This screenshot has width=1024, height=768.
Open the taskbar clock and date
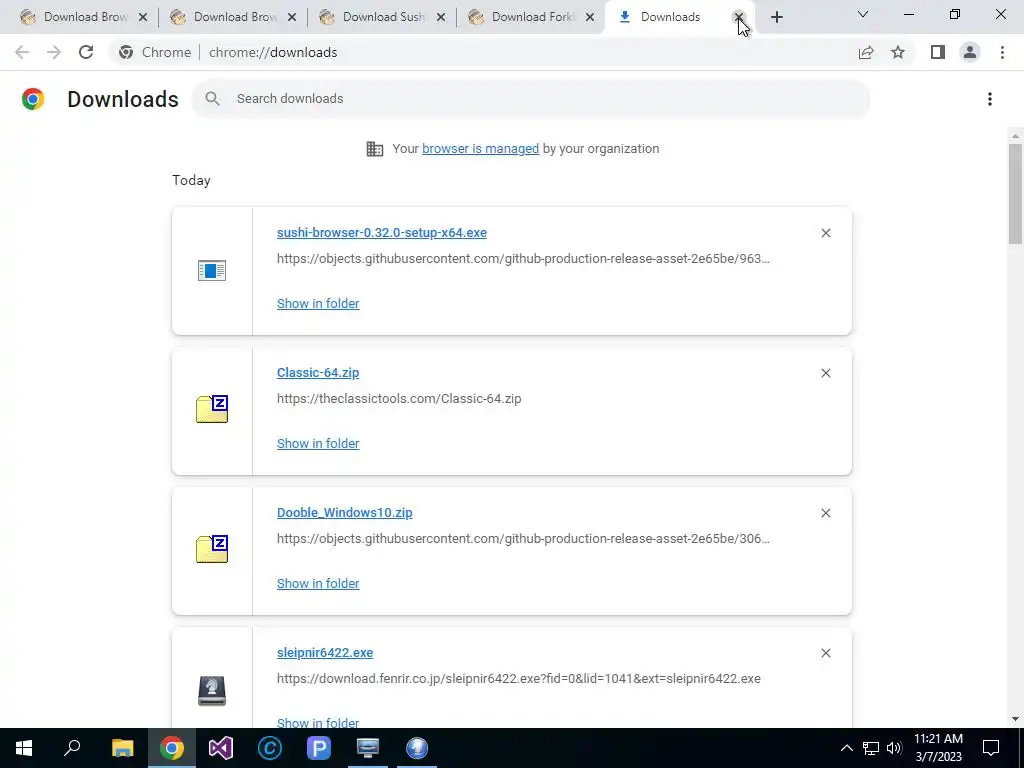[x=938, y=748]
